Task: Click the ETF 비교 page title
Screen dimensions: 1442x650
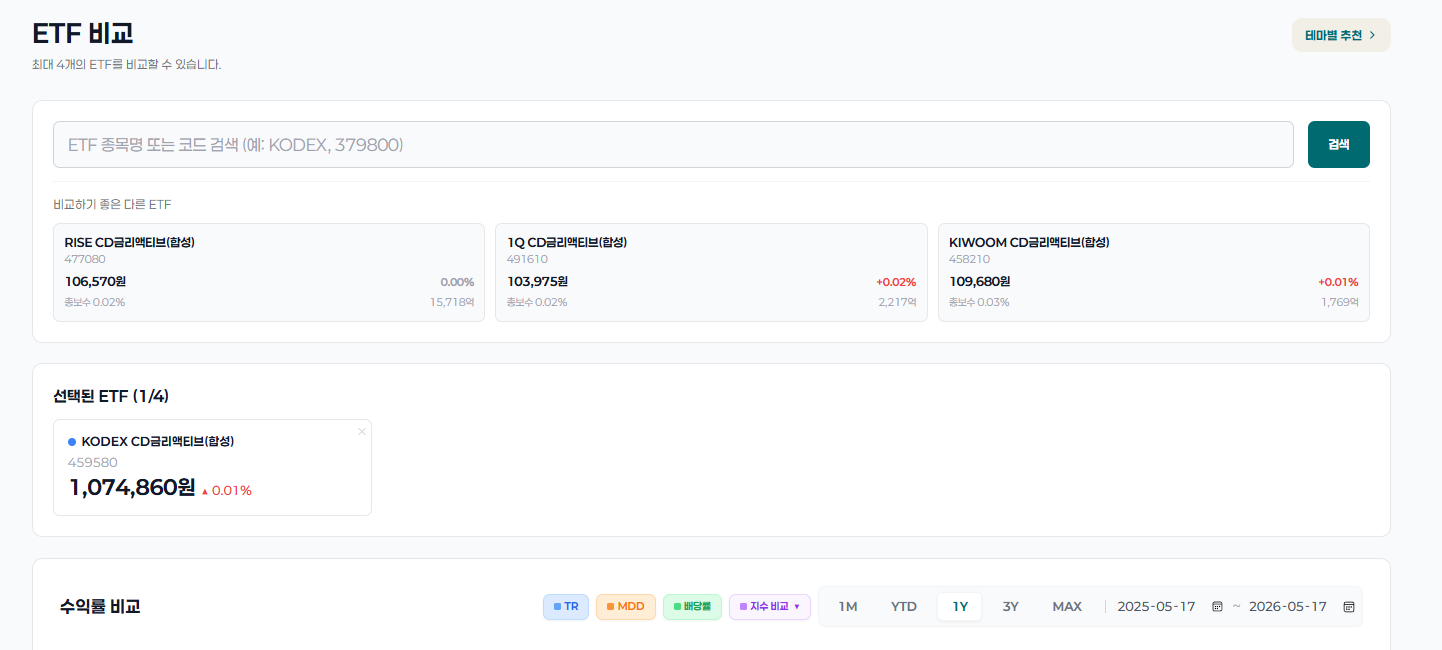Action: tap(83, 33)
